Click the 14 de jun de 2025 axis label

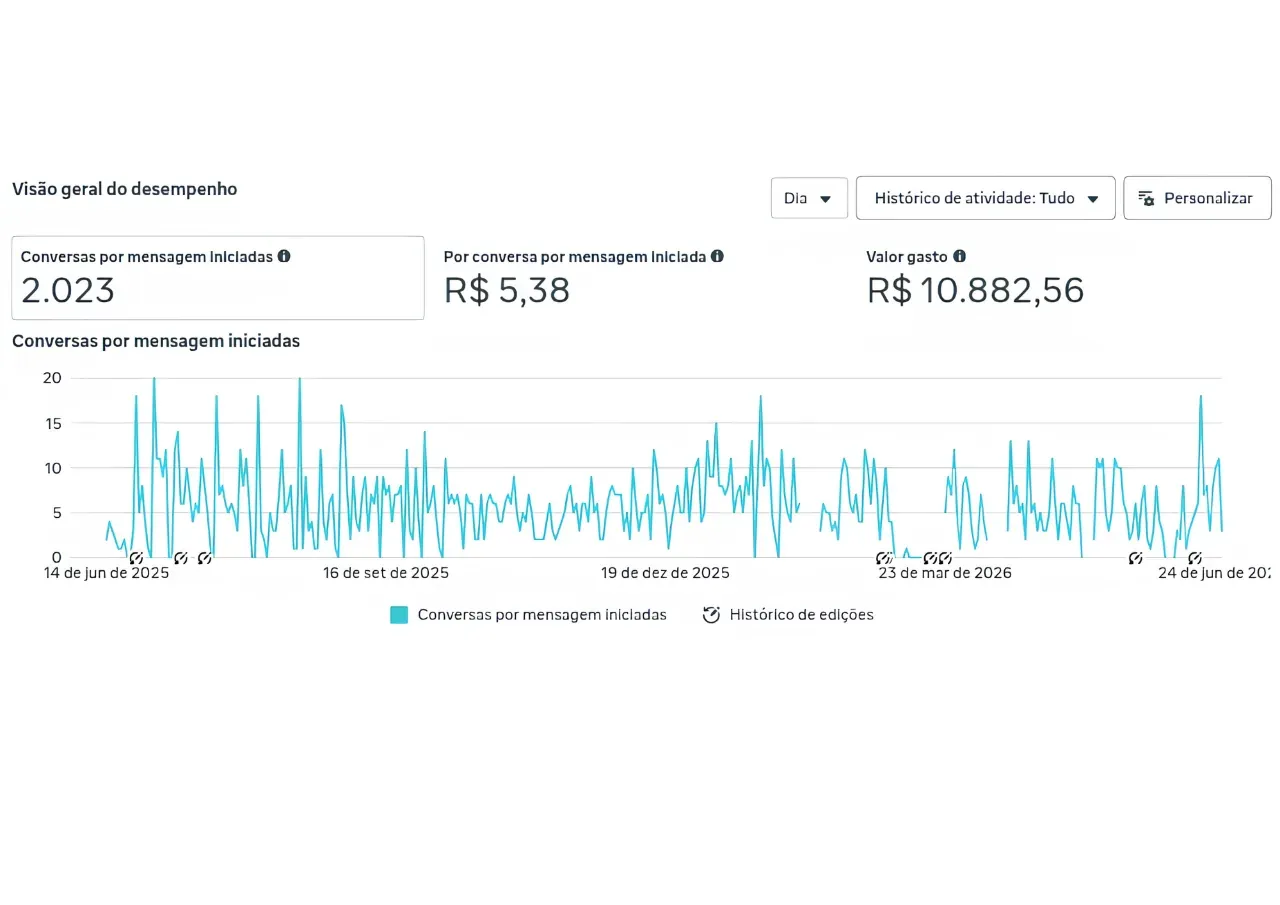(107, 573)
